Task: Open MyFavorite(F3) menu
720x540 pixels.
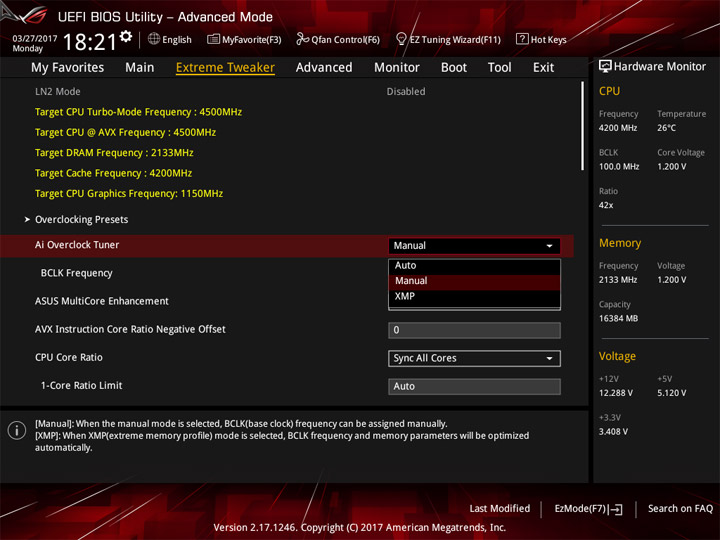Action: pyautogui.click(x=252, y=40)
